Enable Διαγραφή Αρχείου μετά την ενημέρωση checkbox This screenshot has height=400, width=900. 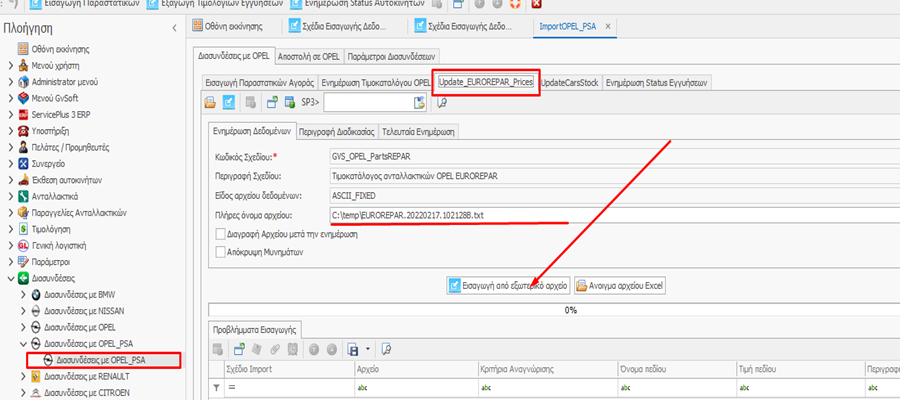point(221,234)
